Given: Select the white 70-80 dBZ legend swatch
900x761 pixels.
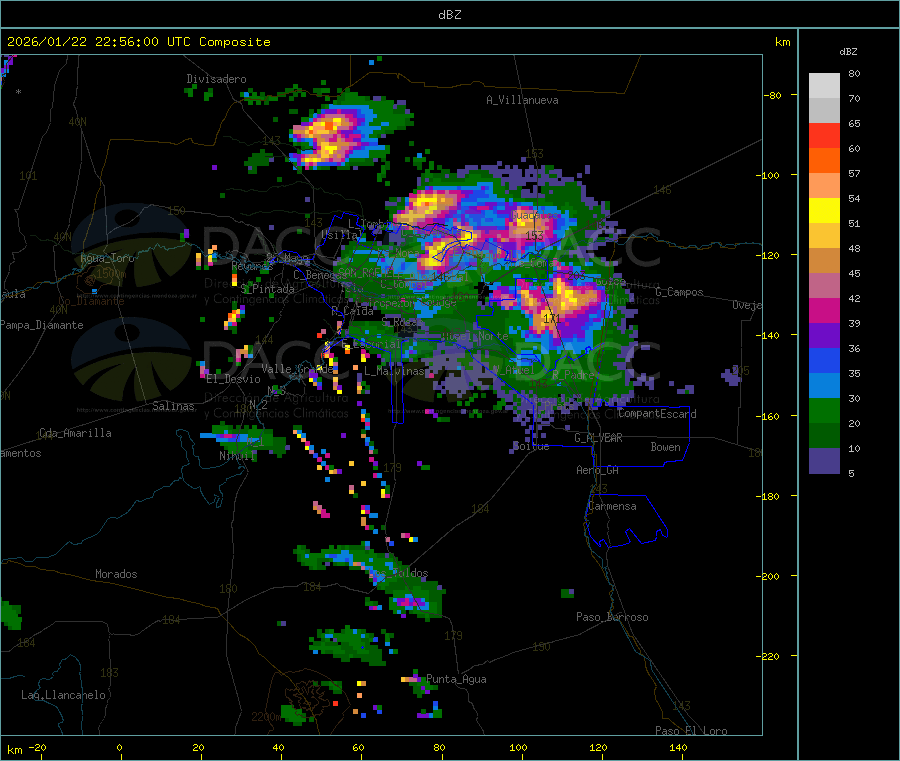Looking at the screenshot, I should point(824,86).
